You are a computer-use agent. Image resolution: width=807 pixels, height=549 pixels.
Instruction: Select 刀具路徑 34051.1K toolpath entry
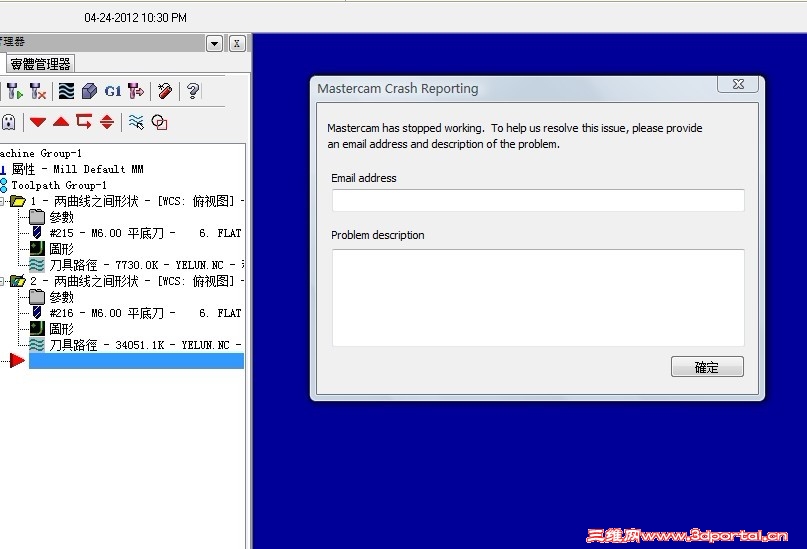(x=136, y=345)
